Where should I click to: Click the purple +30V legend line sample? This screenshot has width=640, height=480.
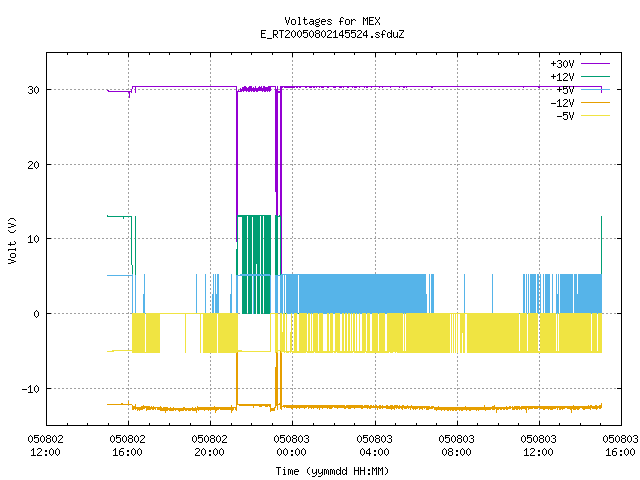[x=595, y=64]
